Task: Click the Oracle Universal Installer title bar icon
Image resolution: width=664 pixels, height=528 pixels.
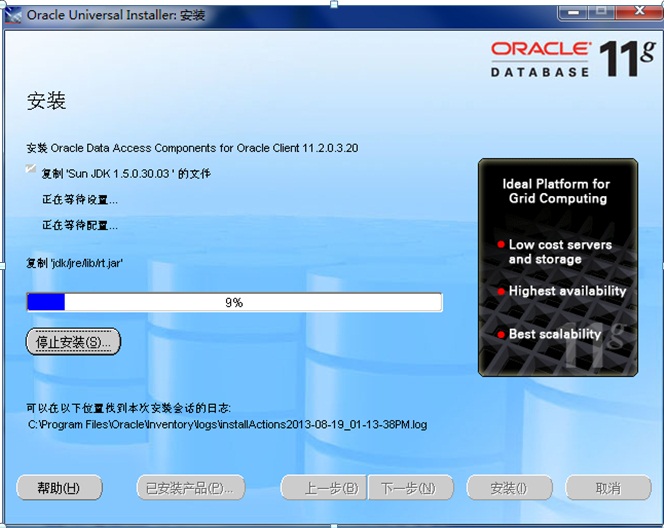Action: click(13, 15)
